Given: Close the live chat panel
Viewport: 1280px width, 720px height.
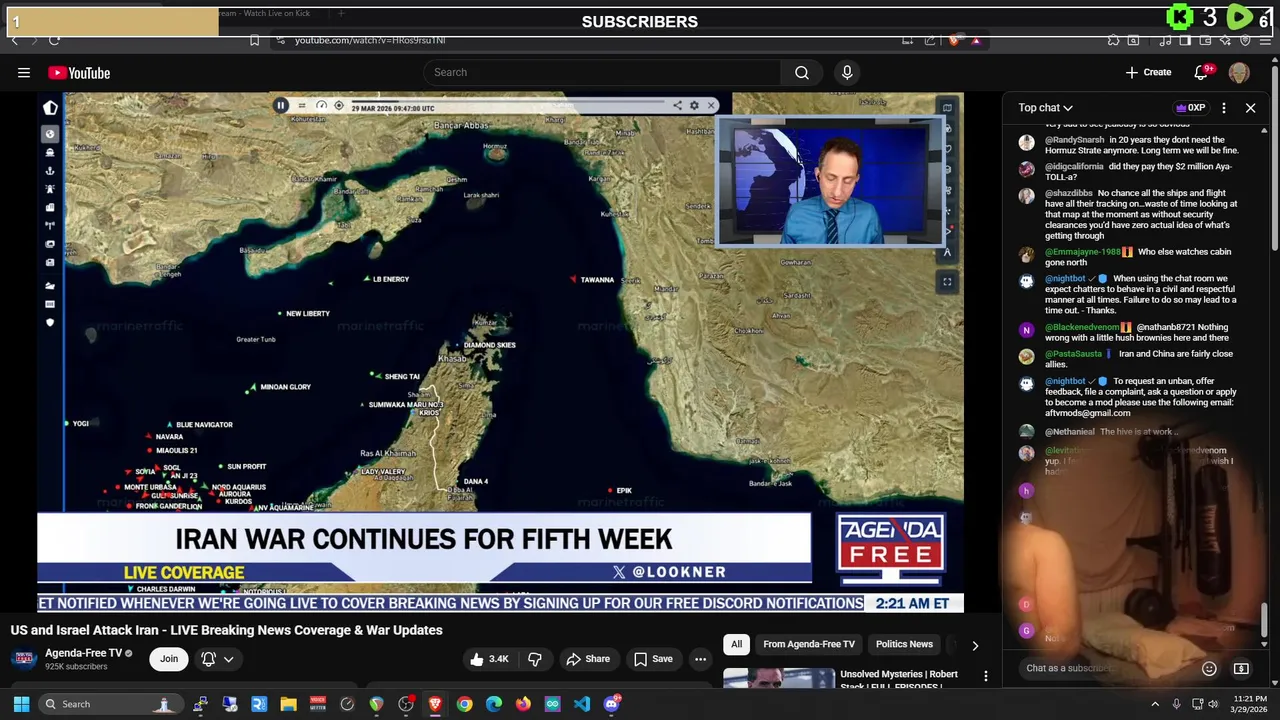Looking at the screenshot, I should click(1250, 108).
